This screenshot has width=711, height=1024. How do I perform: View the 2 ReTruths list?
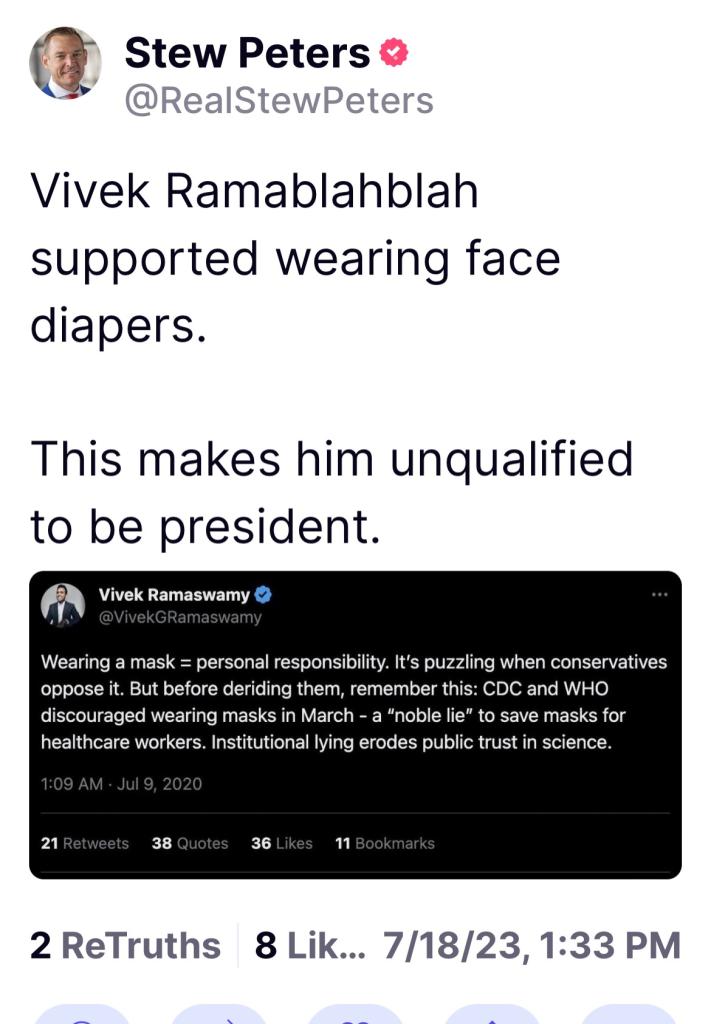click(125, 945)
